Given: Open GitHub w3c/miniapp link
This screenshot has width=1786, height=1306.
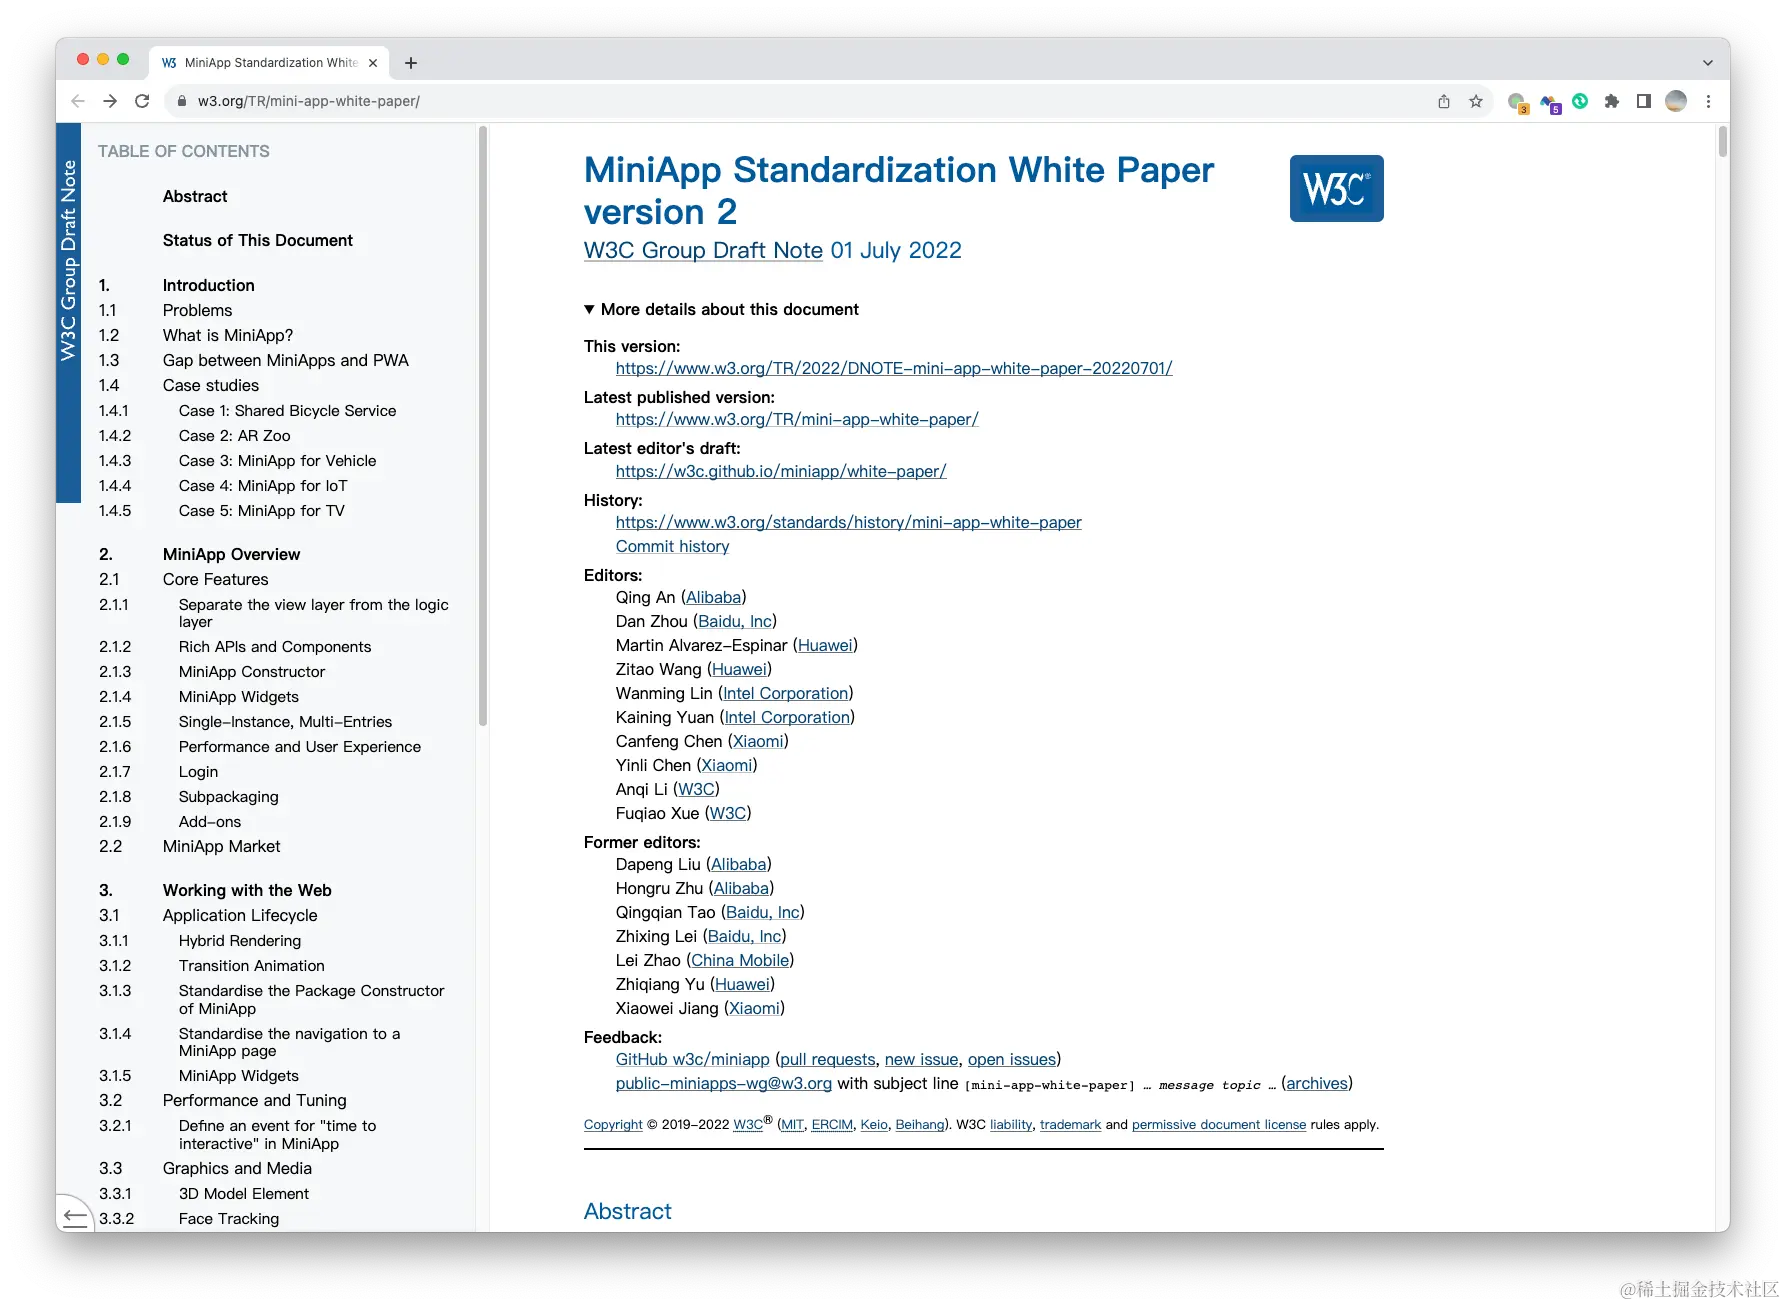Looking at the screenshot, I should [x=693, y=1060].
